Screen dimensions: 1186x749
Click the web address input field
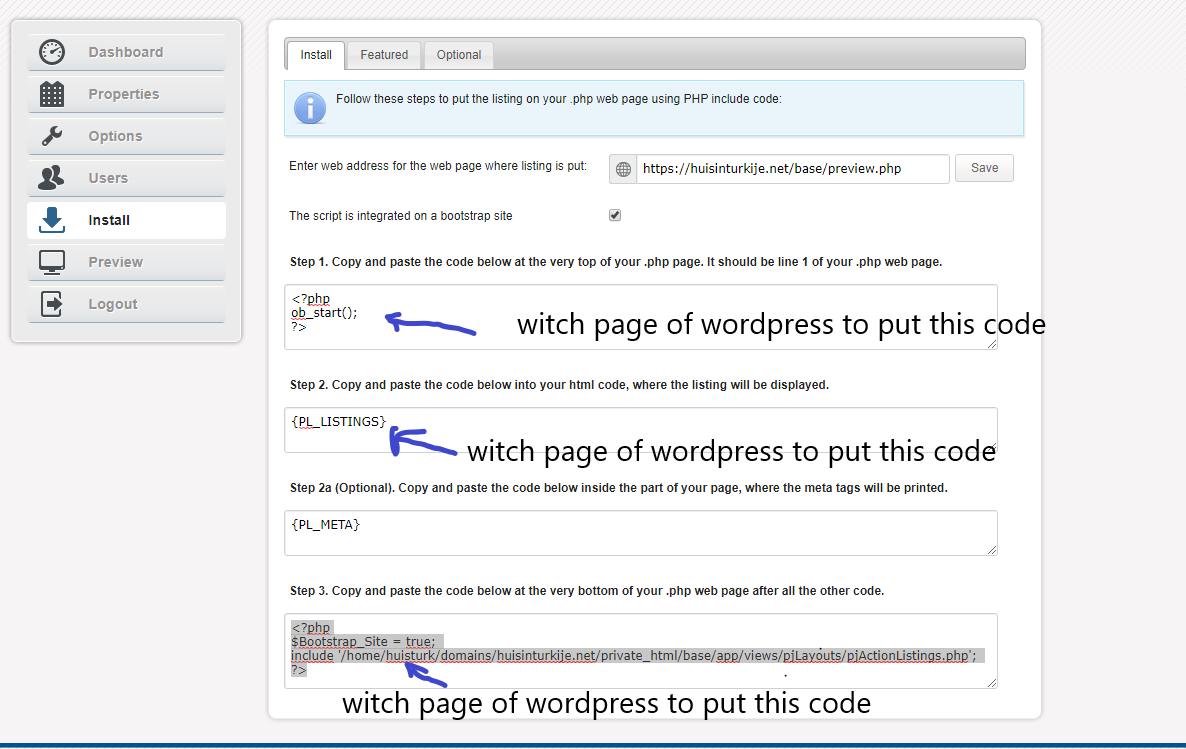tap(792, 169)
